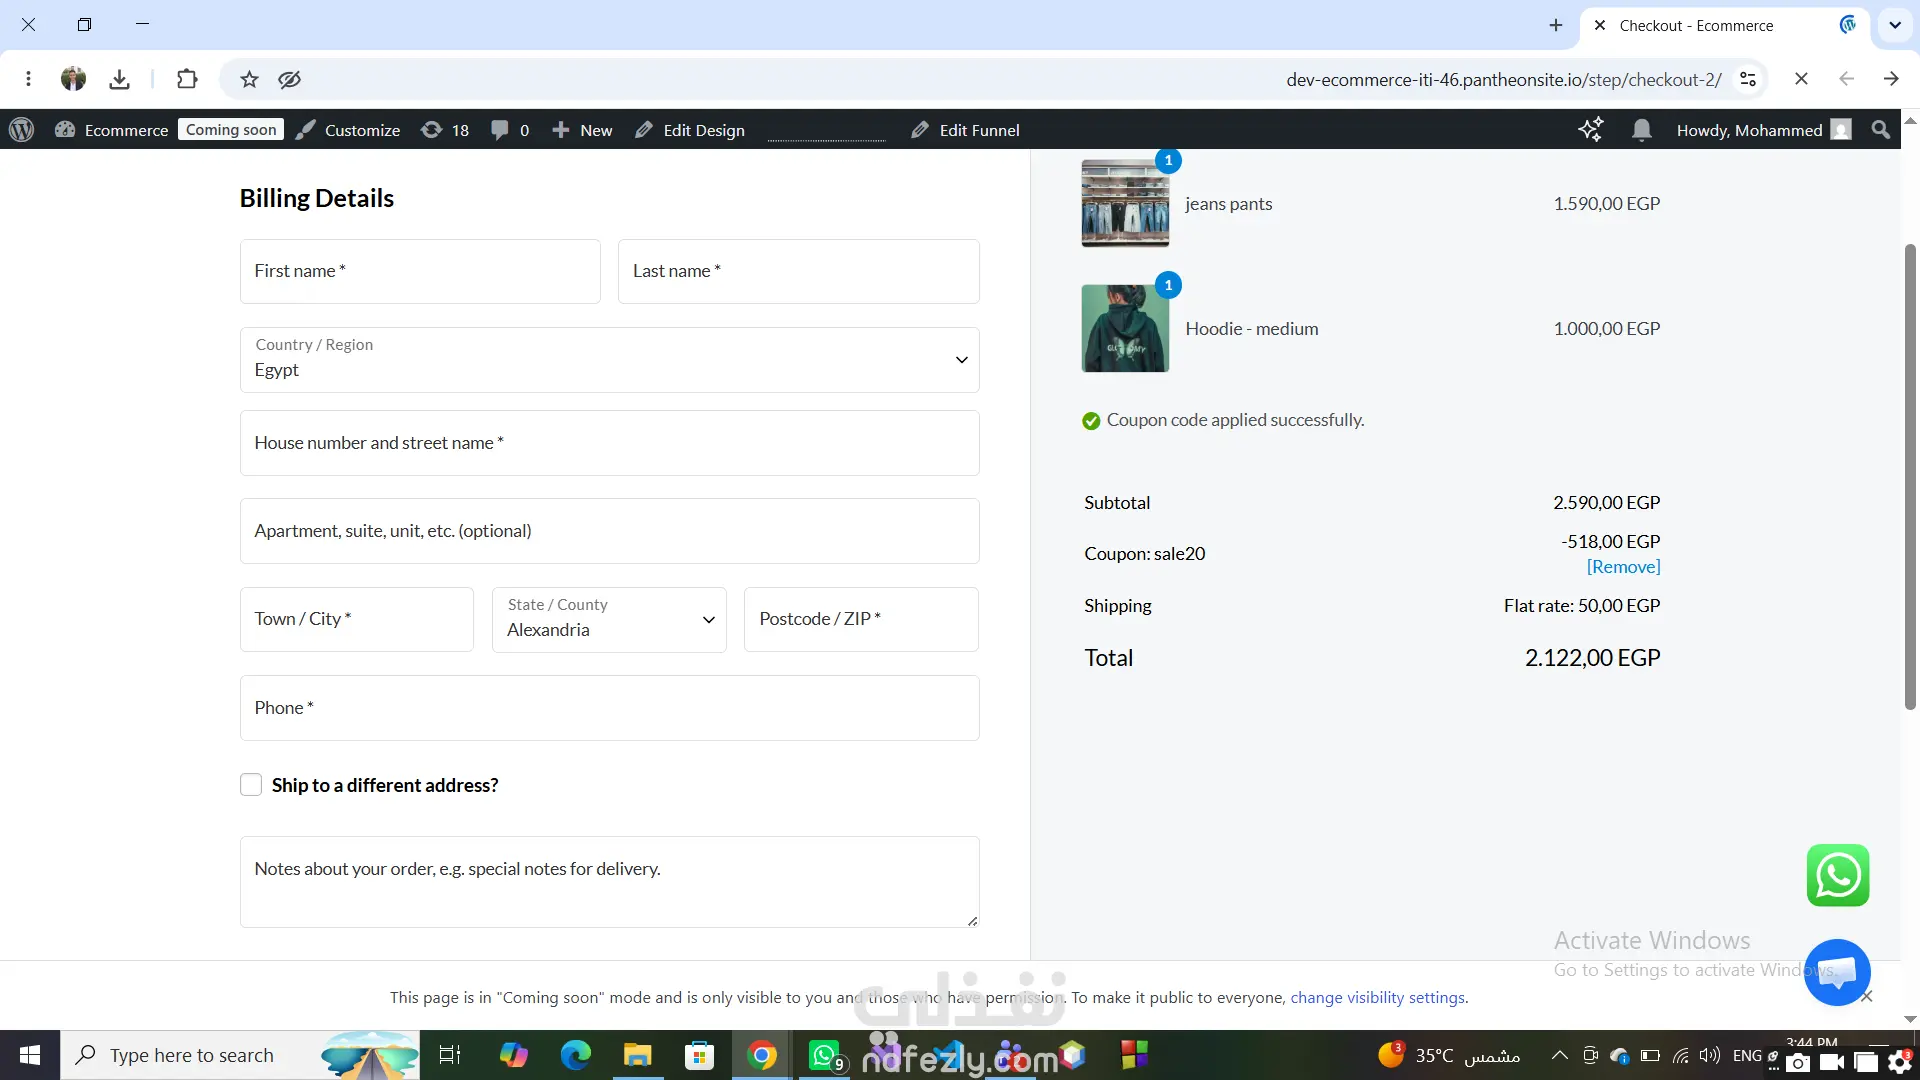The image size is (1920, 1080).
Task: Bookmark this page with the star icon
Action: pyautogui.click(x=249, y=79)
